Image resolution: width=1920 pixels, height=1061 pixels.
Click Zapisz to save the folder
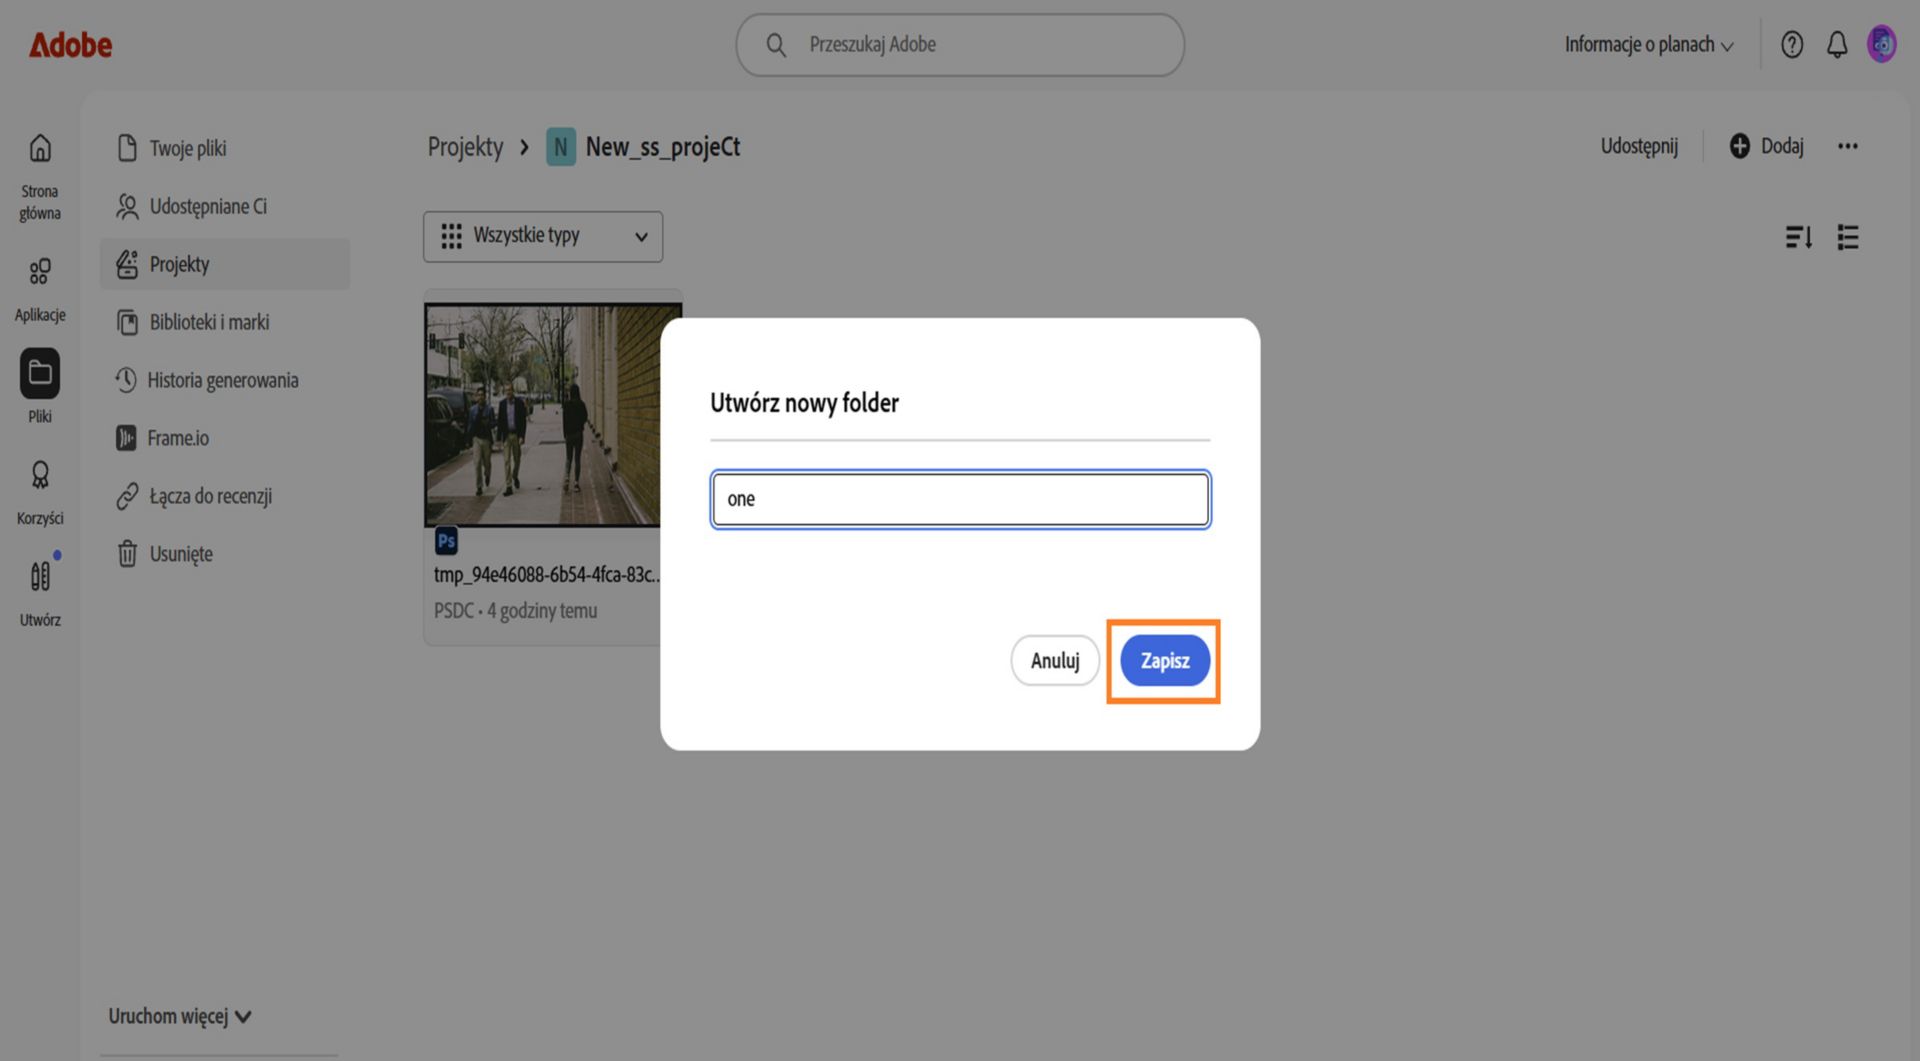tap(1165, 661)
